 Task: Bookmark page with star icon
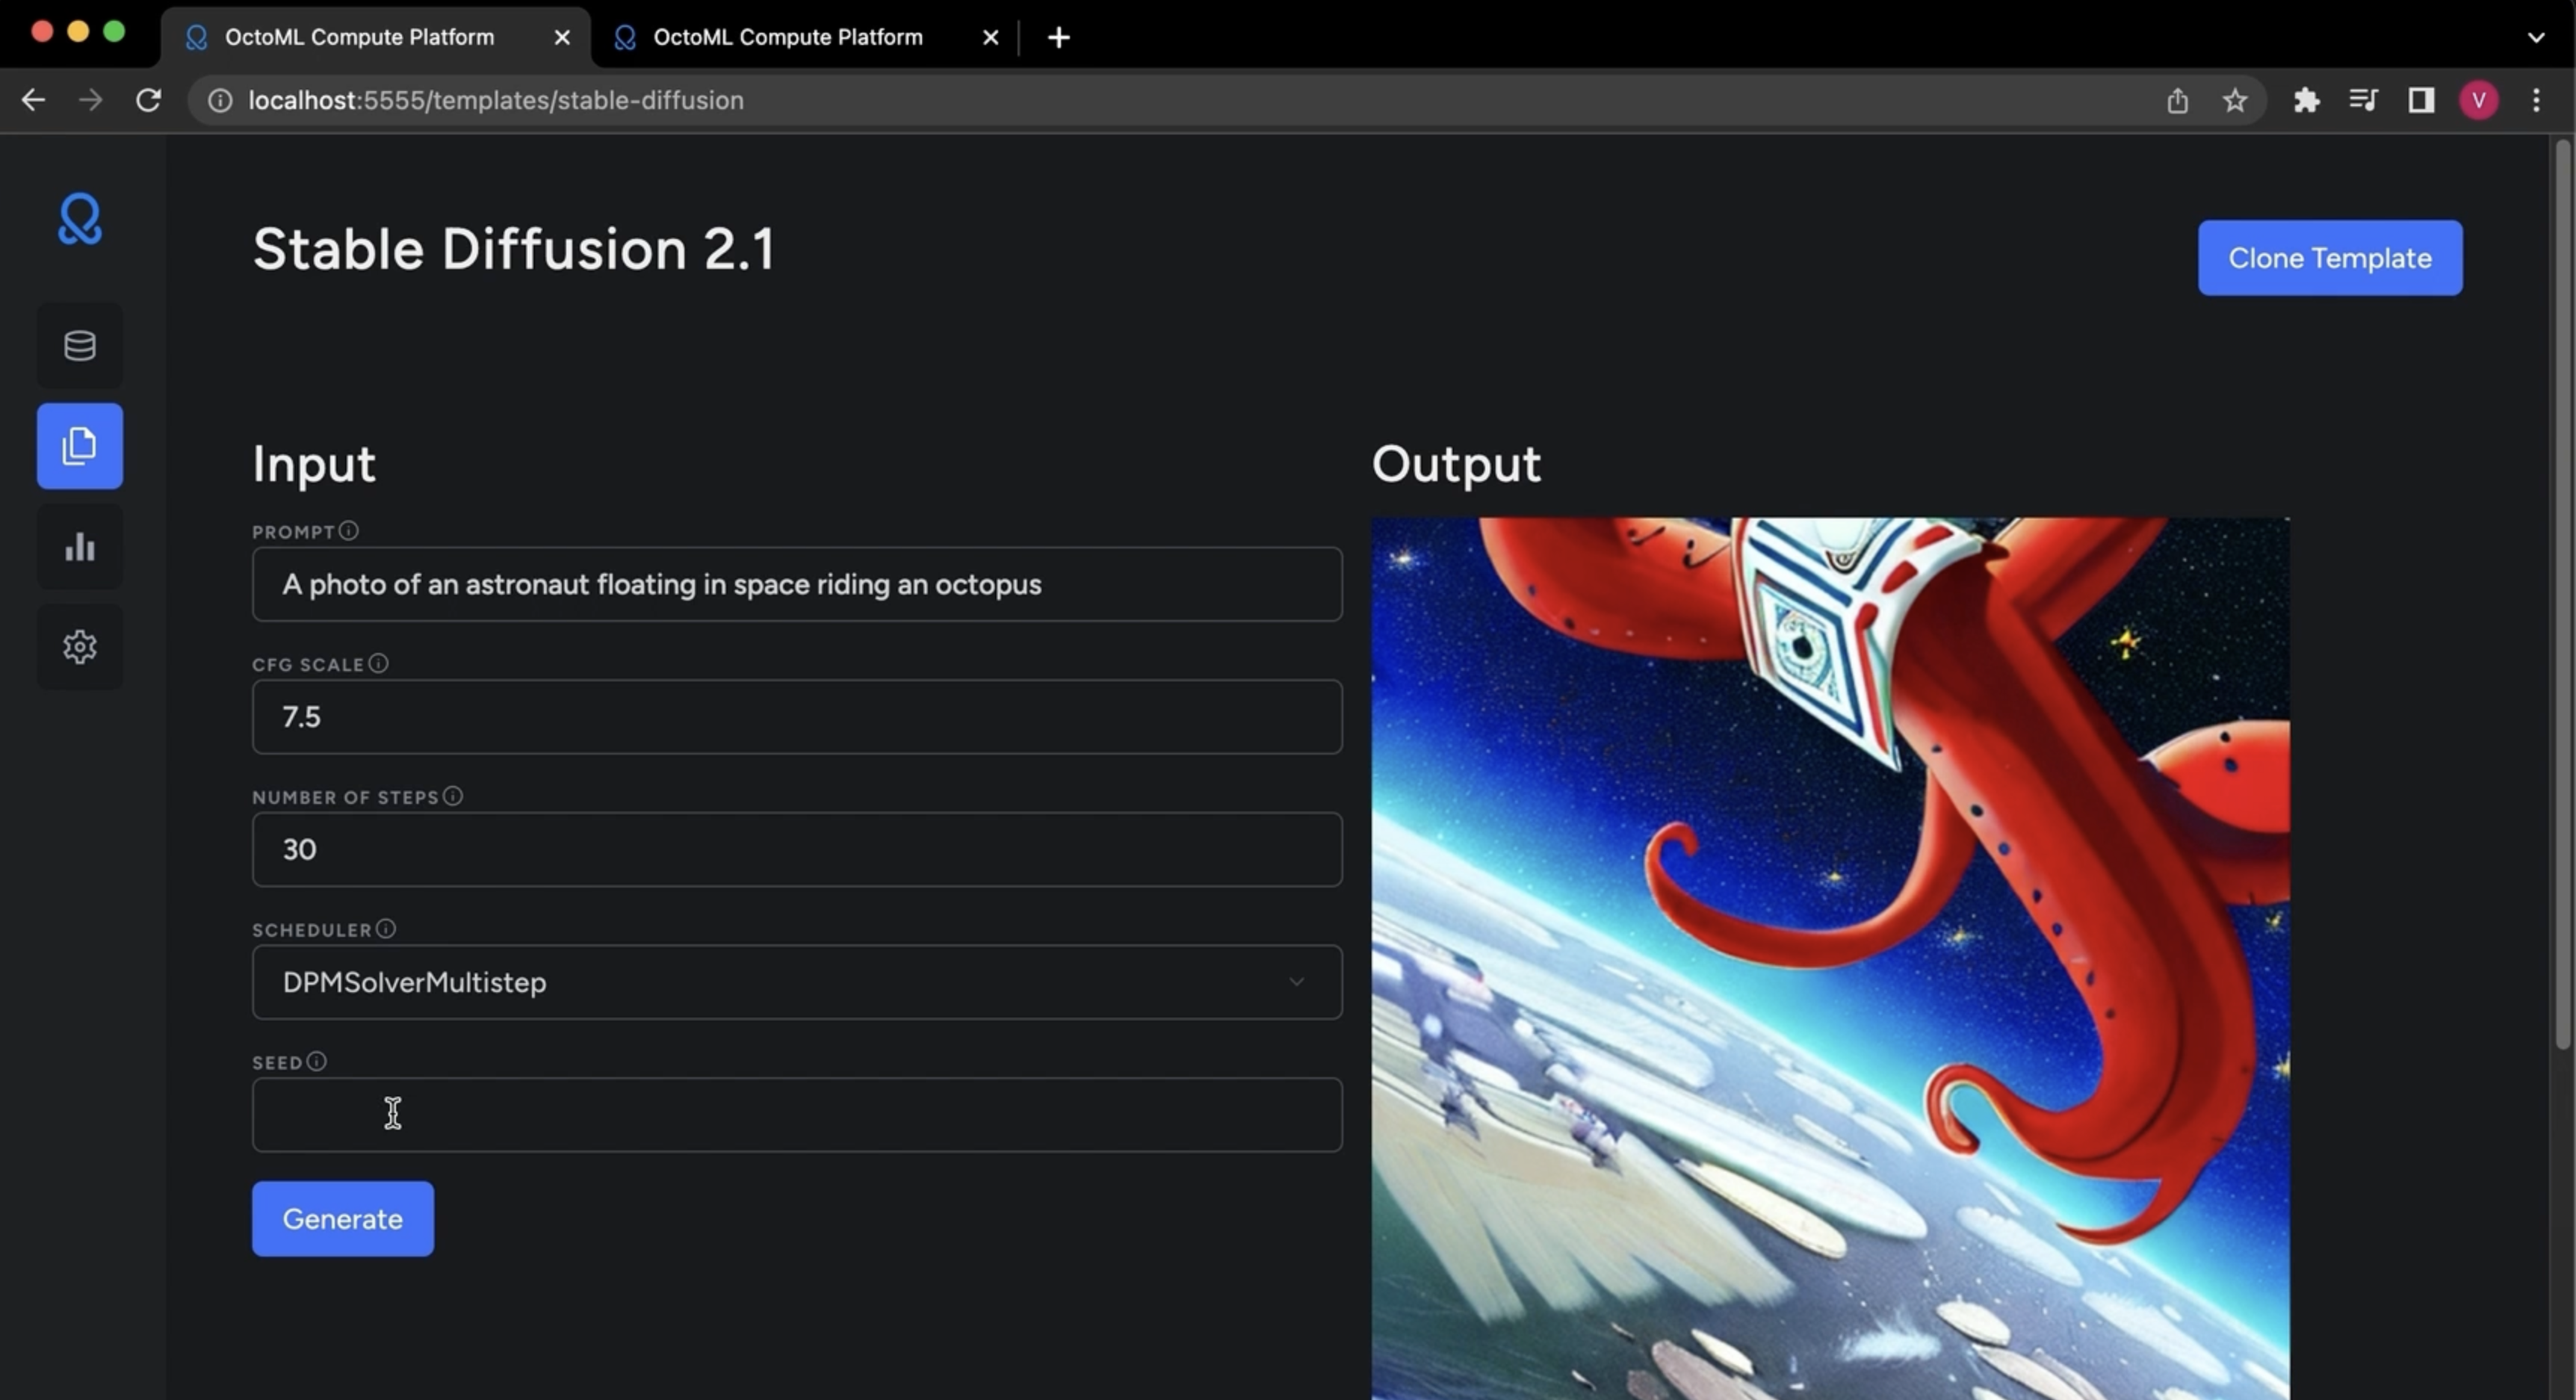pyautogui.click(x=2234, y=100)
